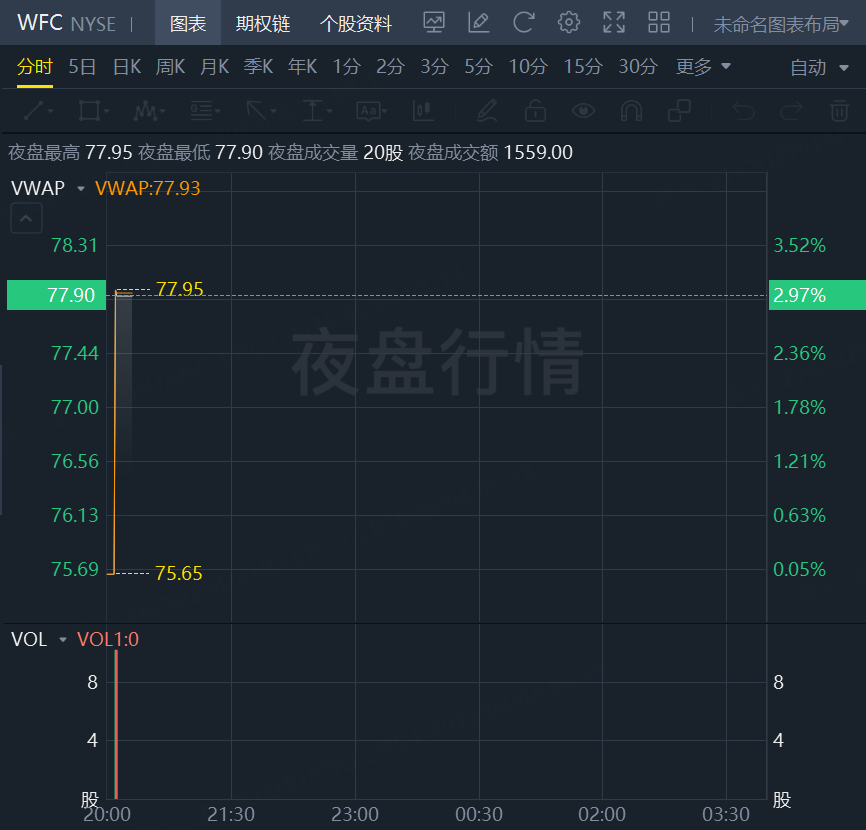Screen dimensions: 866x830
Task: Select the 月K timeframe
Action: pyautogui.click(x=214, y=67)
